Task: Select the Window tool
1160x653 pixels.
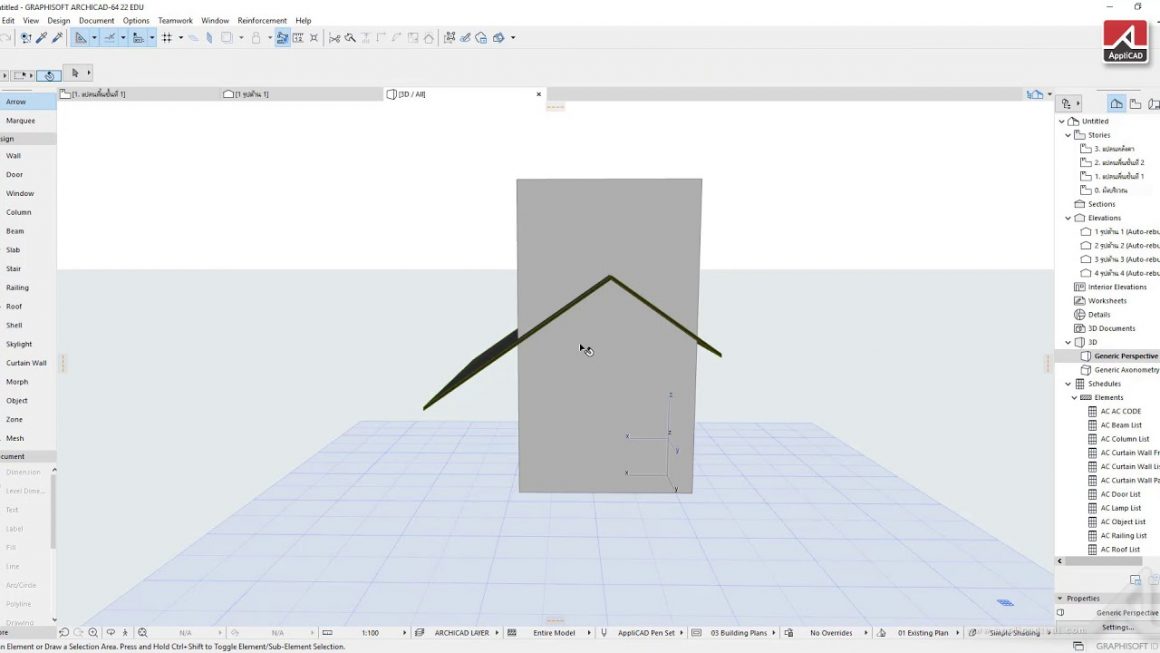Action: pos(20,194)
